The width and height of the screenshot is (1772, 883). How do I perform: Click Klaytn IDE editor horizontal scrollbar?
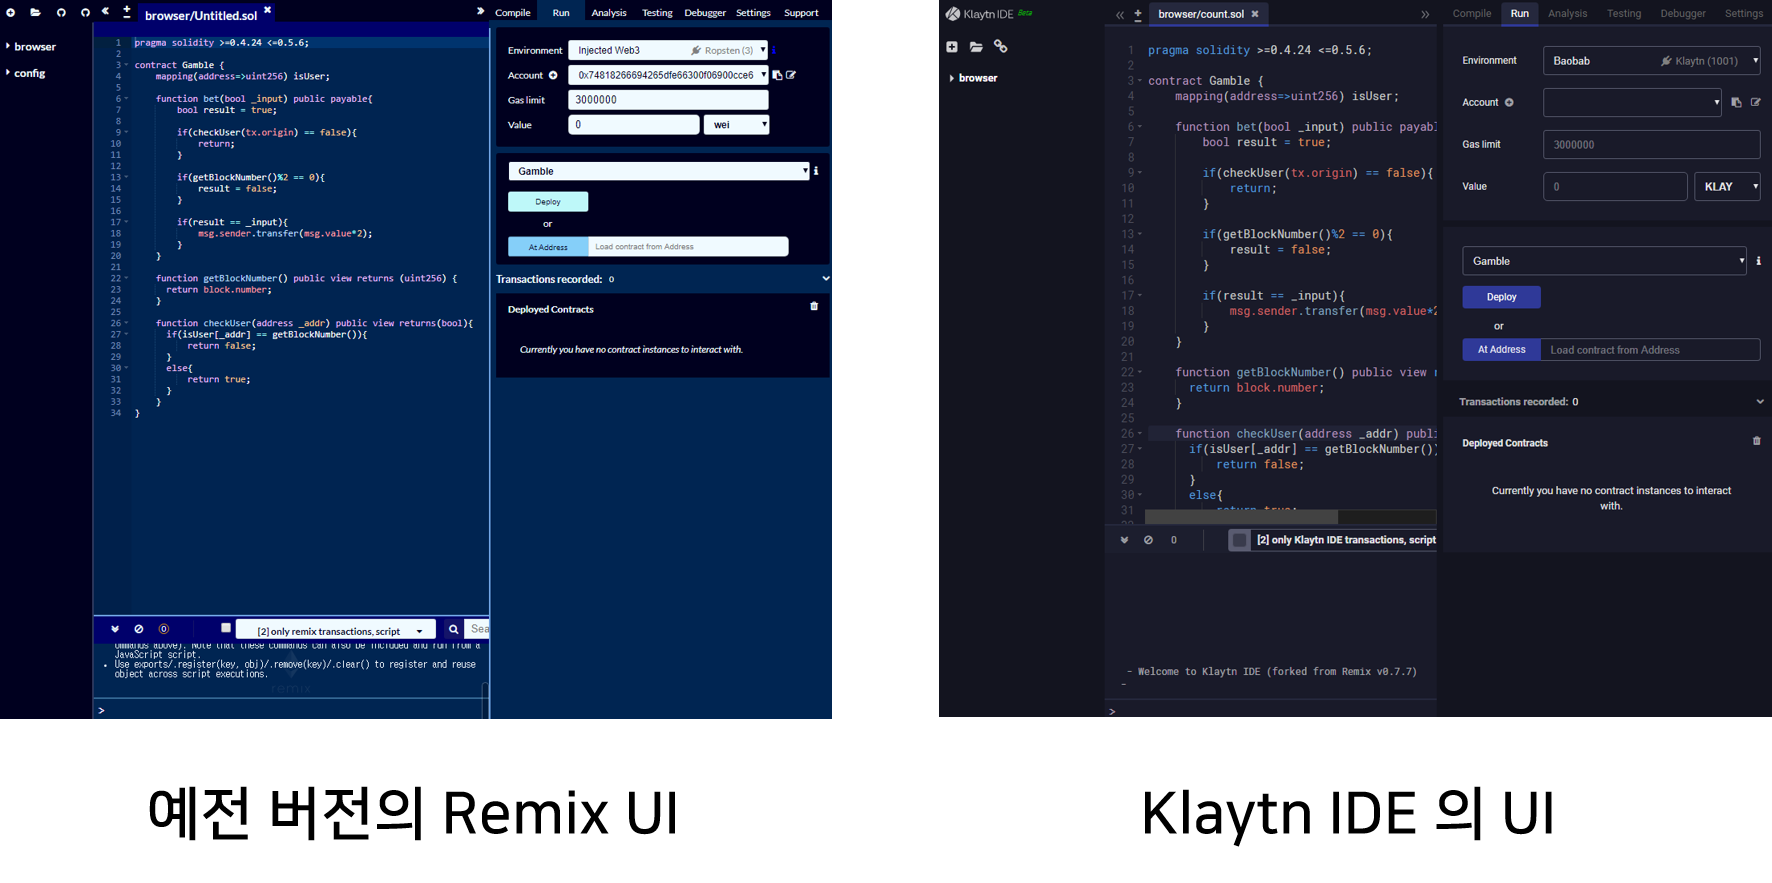[1241, 517]
